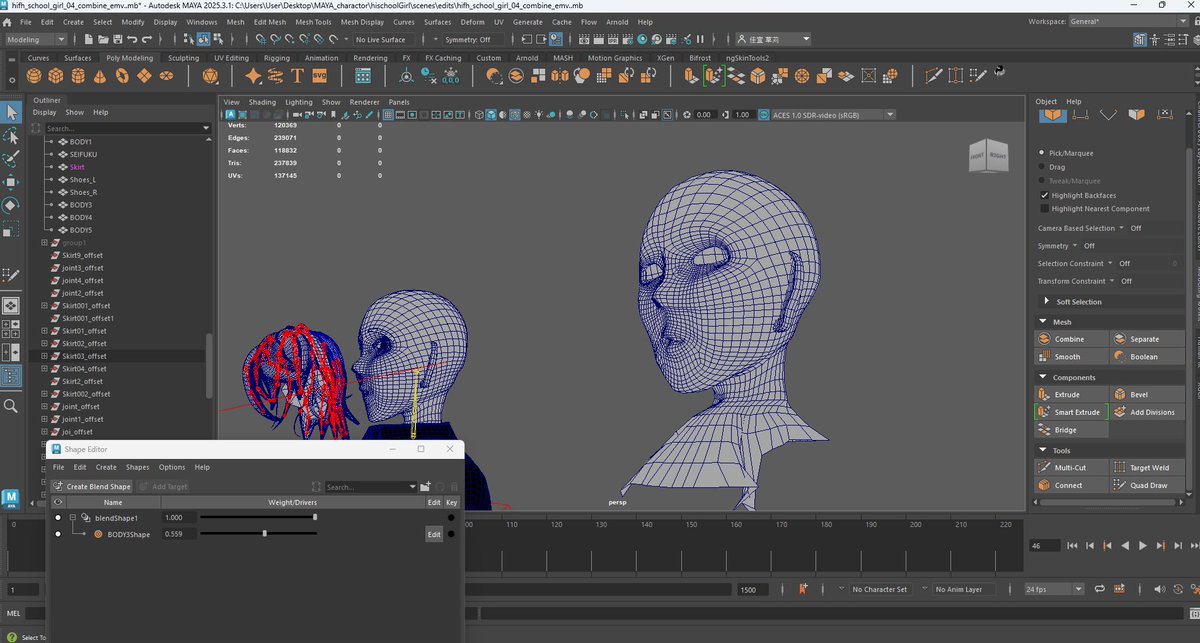The image size is (1200, 643).
Task: Click the Open scene folder icon
Action: coord(103,39)
